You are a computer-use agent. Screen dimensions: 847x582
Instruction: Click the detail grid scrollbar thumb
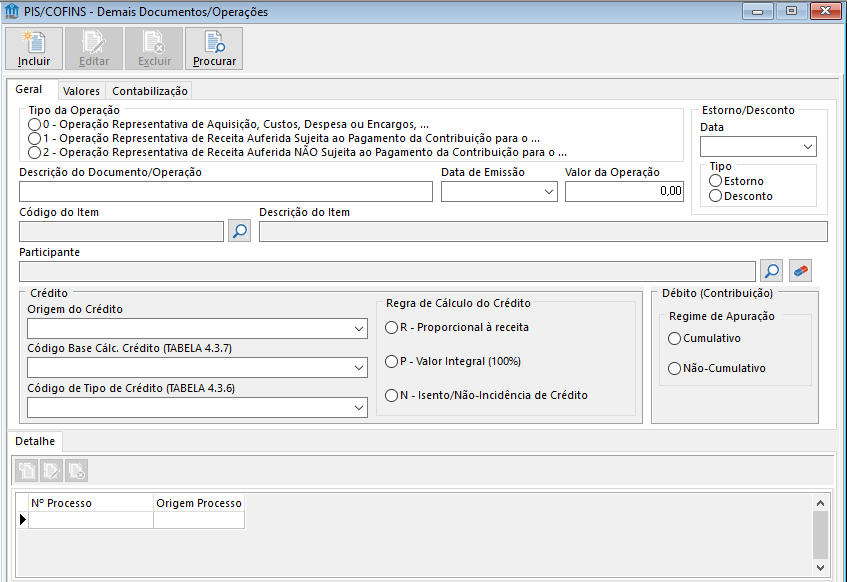[x=820, y=535]
